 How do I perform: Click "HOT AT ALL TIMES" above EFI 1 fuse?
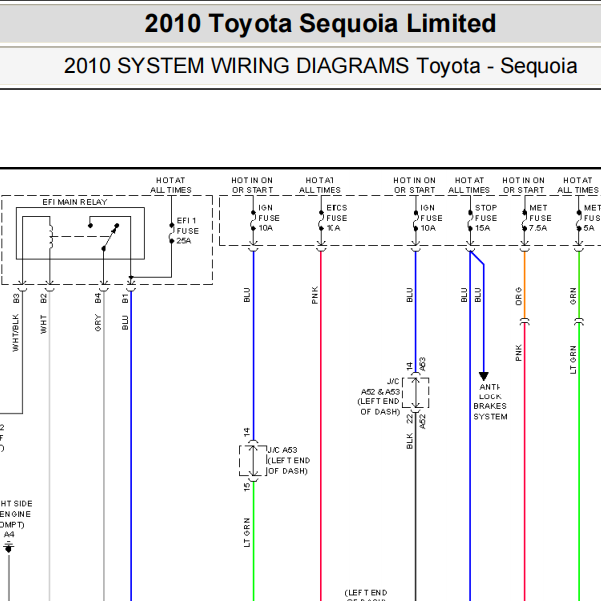(x=171, y=185)
